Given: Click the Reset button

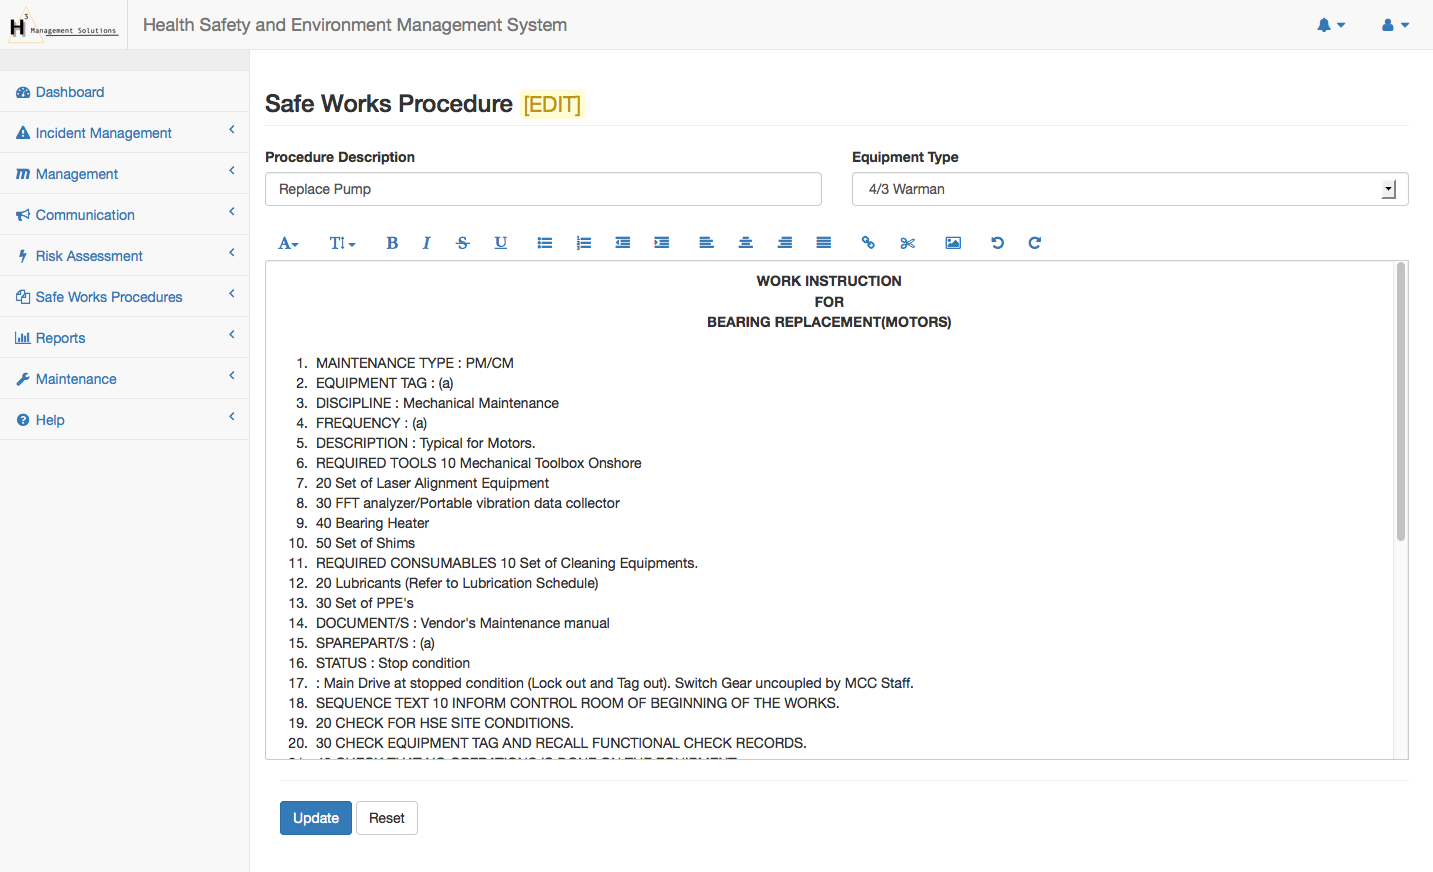Looking at the screenshot, I should pyautogui.click(x=387, y=818).
